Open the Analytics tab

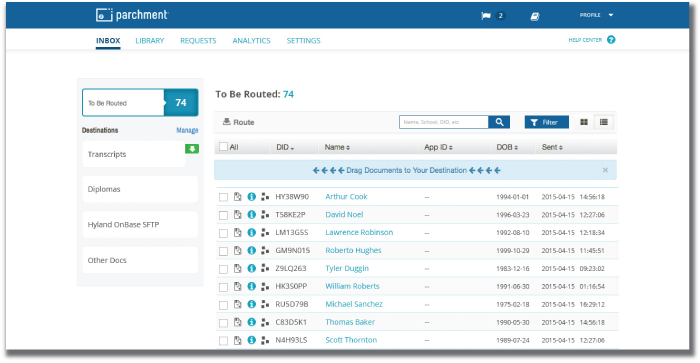tap(251, 41)
